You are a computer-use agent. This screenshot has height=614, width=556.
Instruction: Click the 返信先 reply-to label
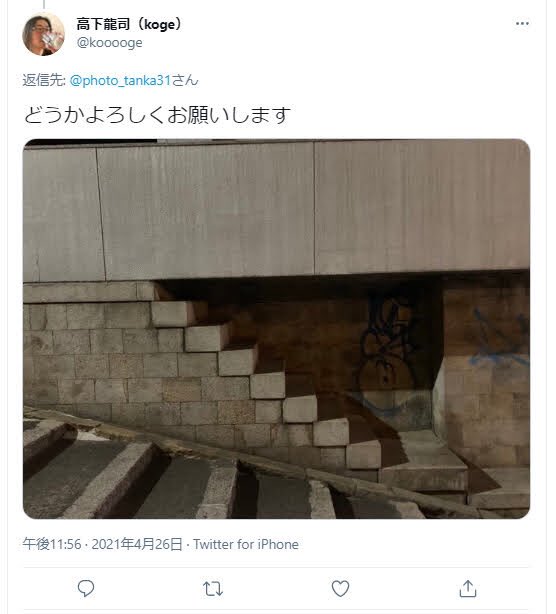coord(44,81)
